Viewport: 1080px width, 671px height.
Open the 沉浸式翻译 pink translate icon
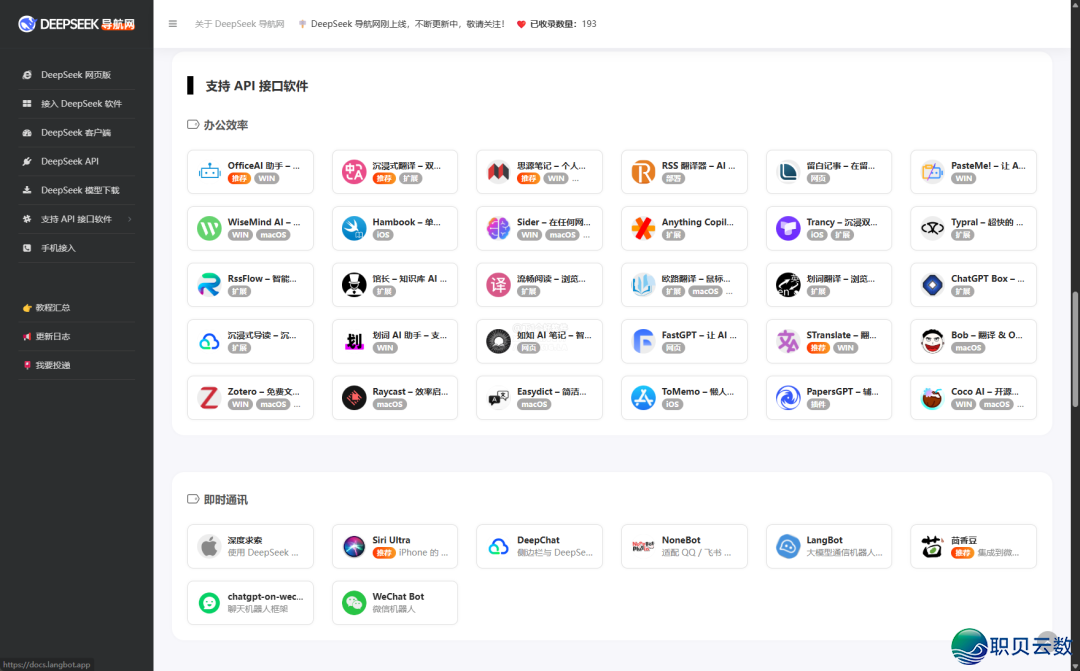(354, 172)
